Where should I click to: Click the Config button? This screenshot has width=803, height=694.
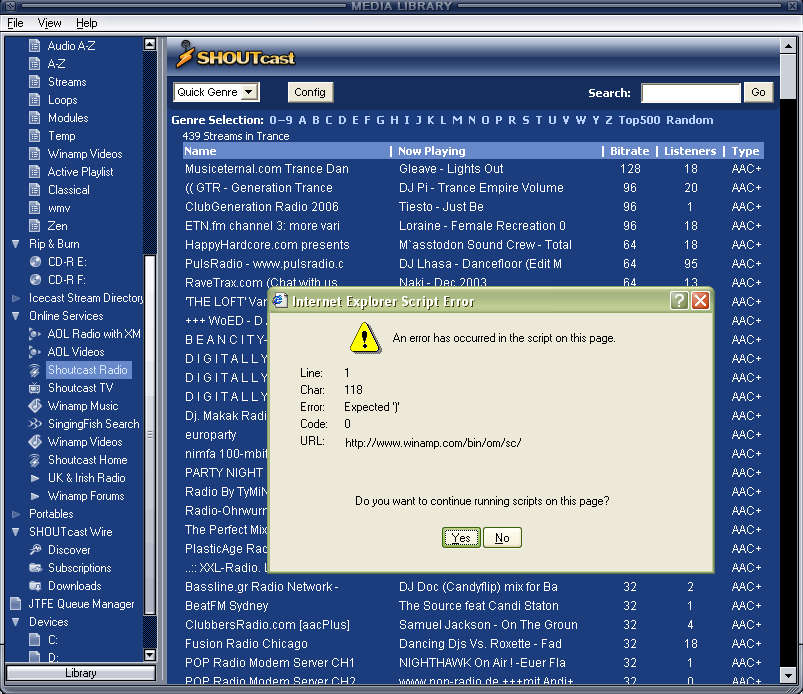pos(310,92)
